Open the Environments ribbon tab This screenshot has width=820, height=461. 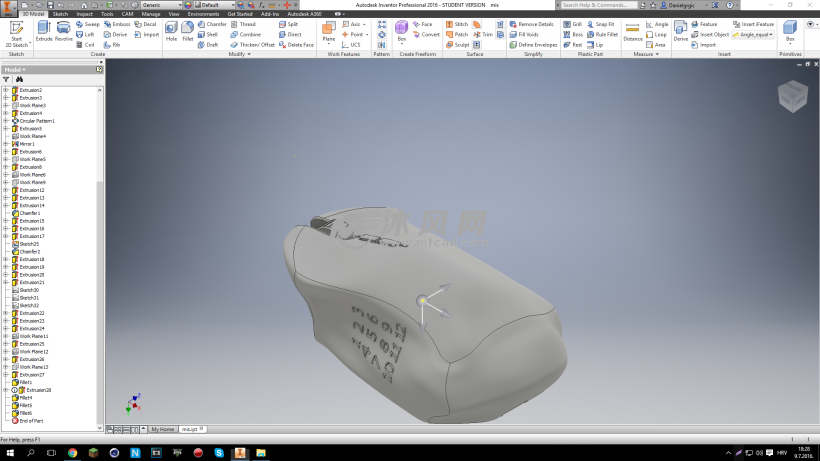tap(203, 15)
